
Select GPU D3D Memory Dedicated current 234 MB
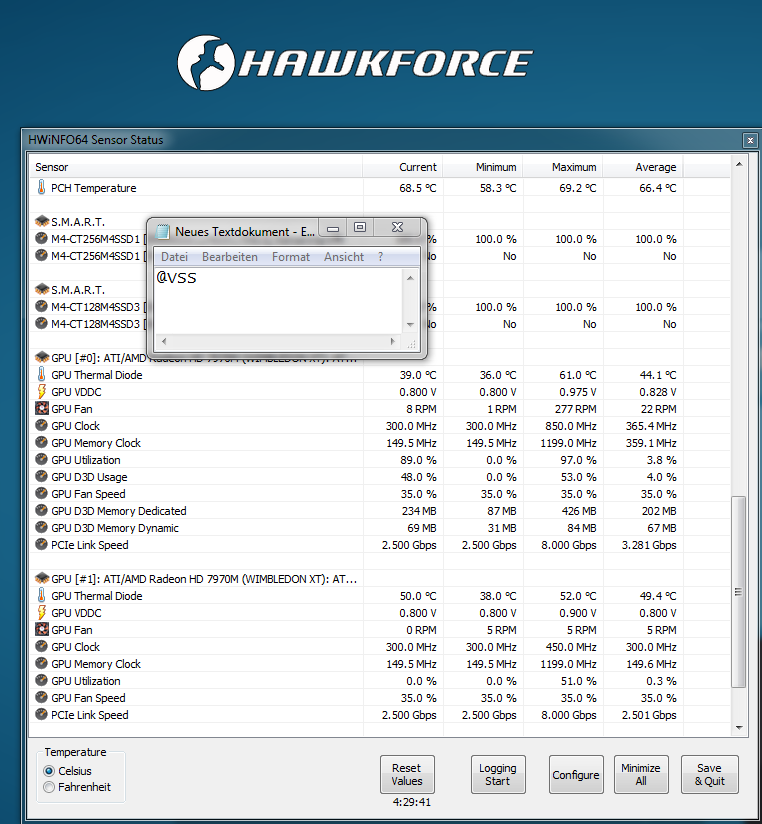418,511
